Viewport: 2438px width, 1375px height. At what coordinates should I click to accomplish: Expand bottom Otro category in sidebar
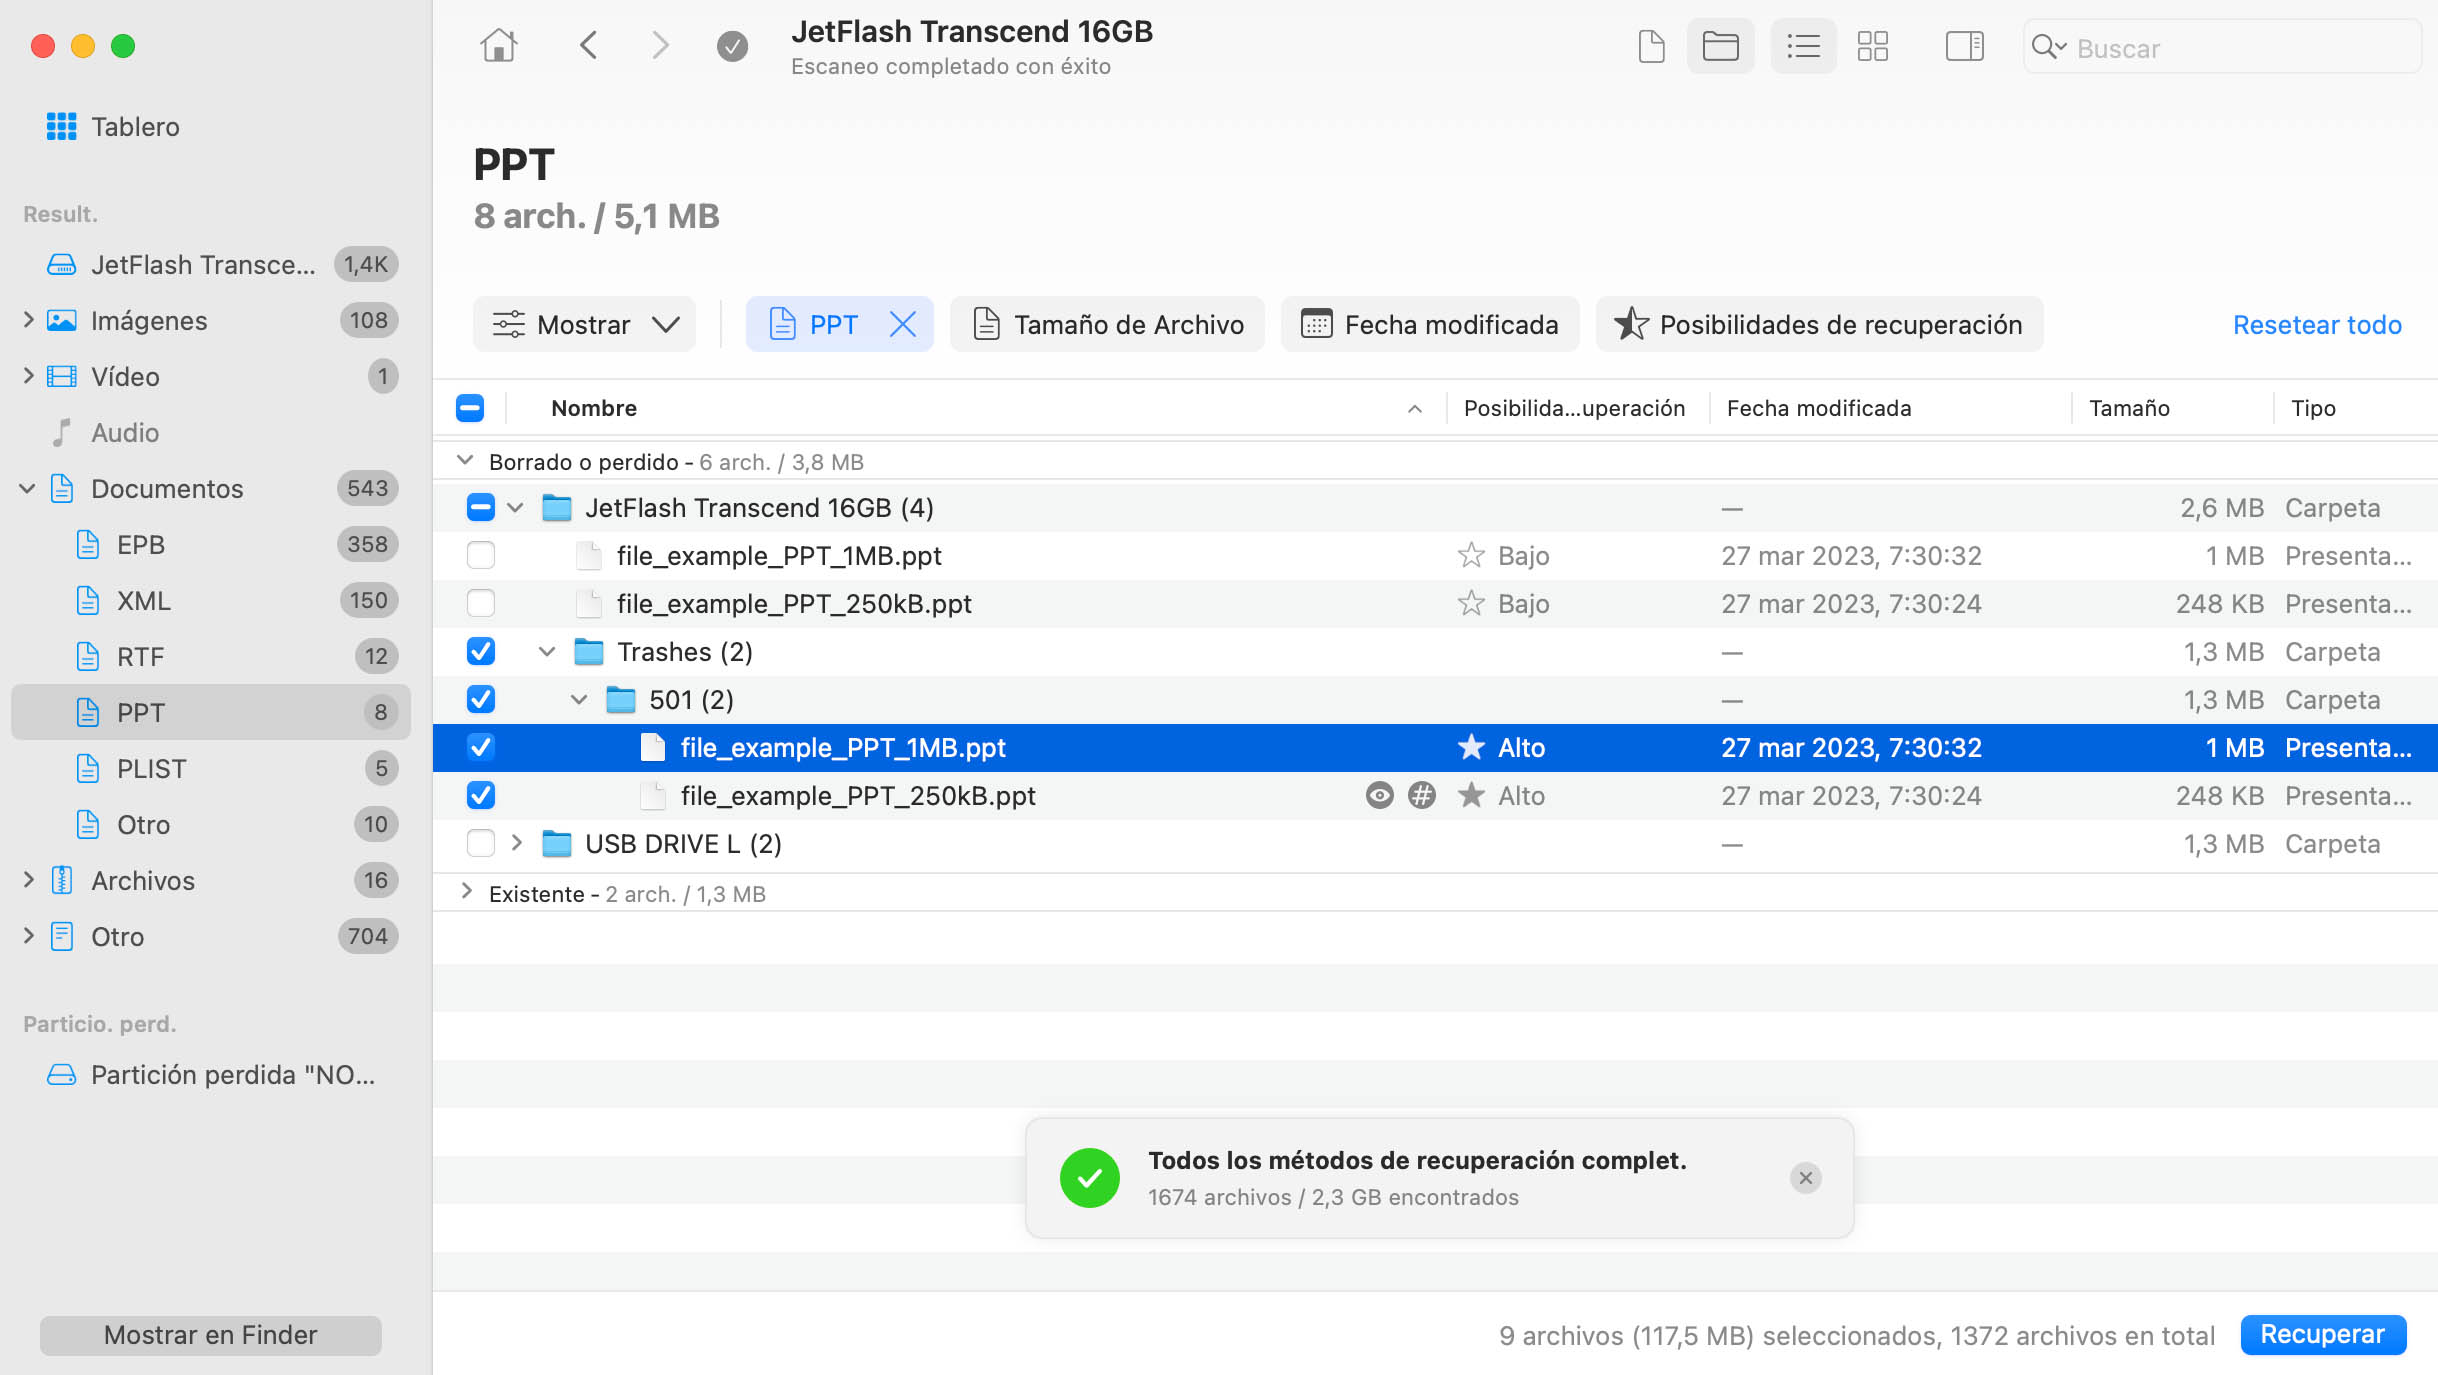click(x=28, y=936)
